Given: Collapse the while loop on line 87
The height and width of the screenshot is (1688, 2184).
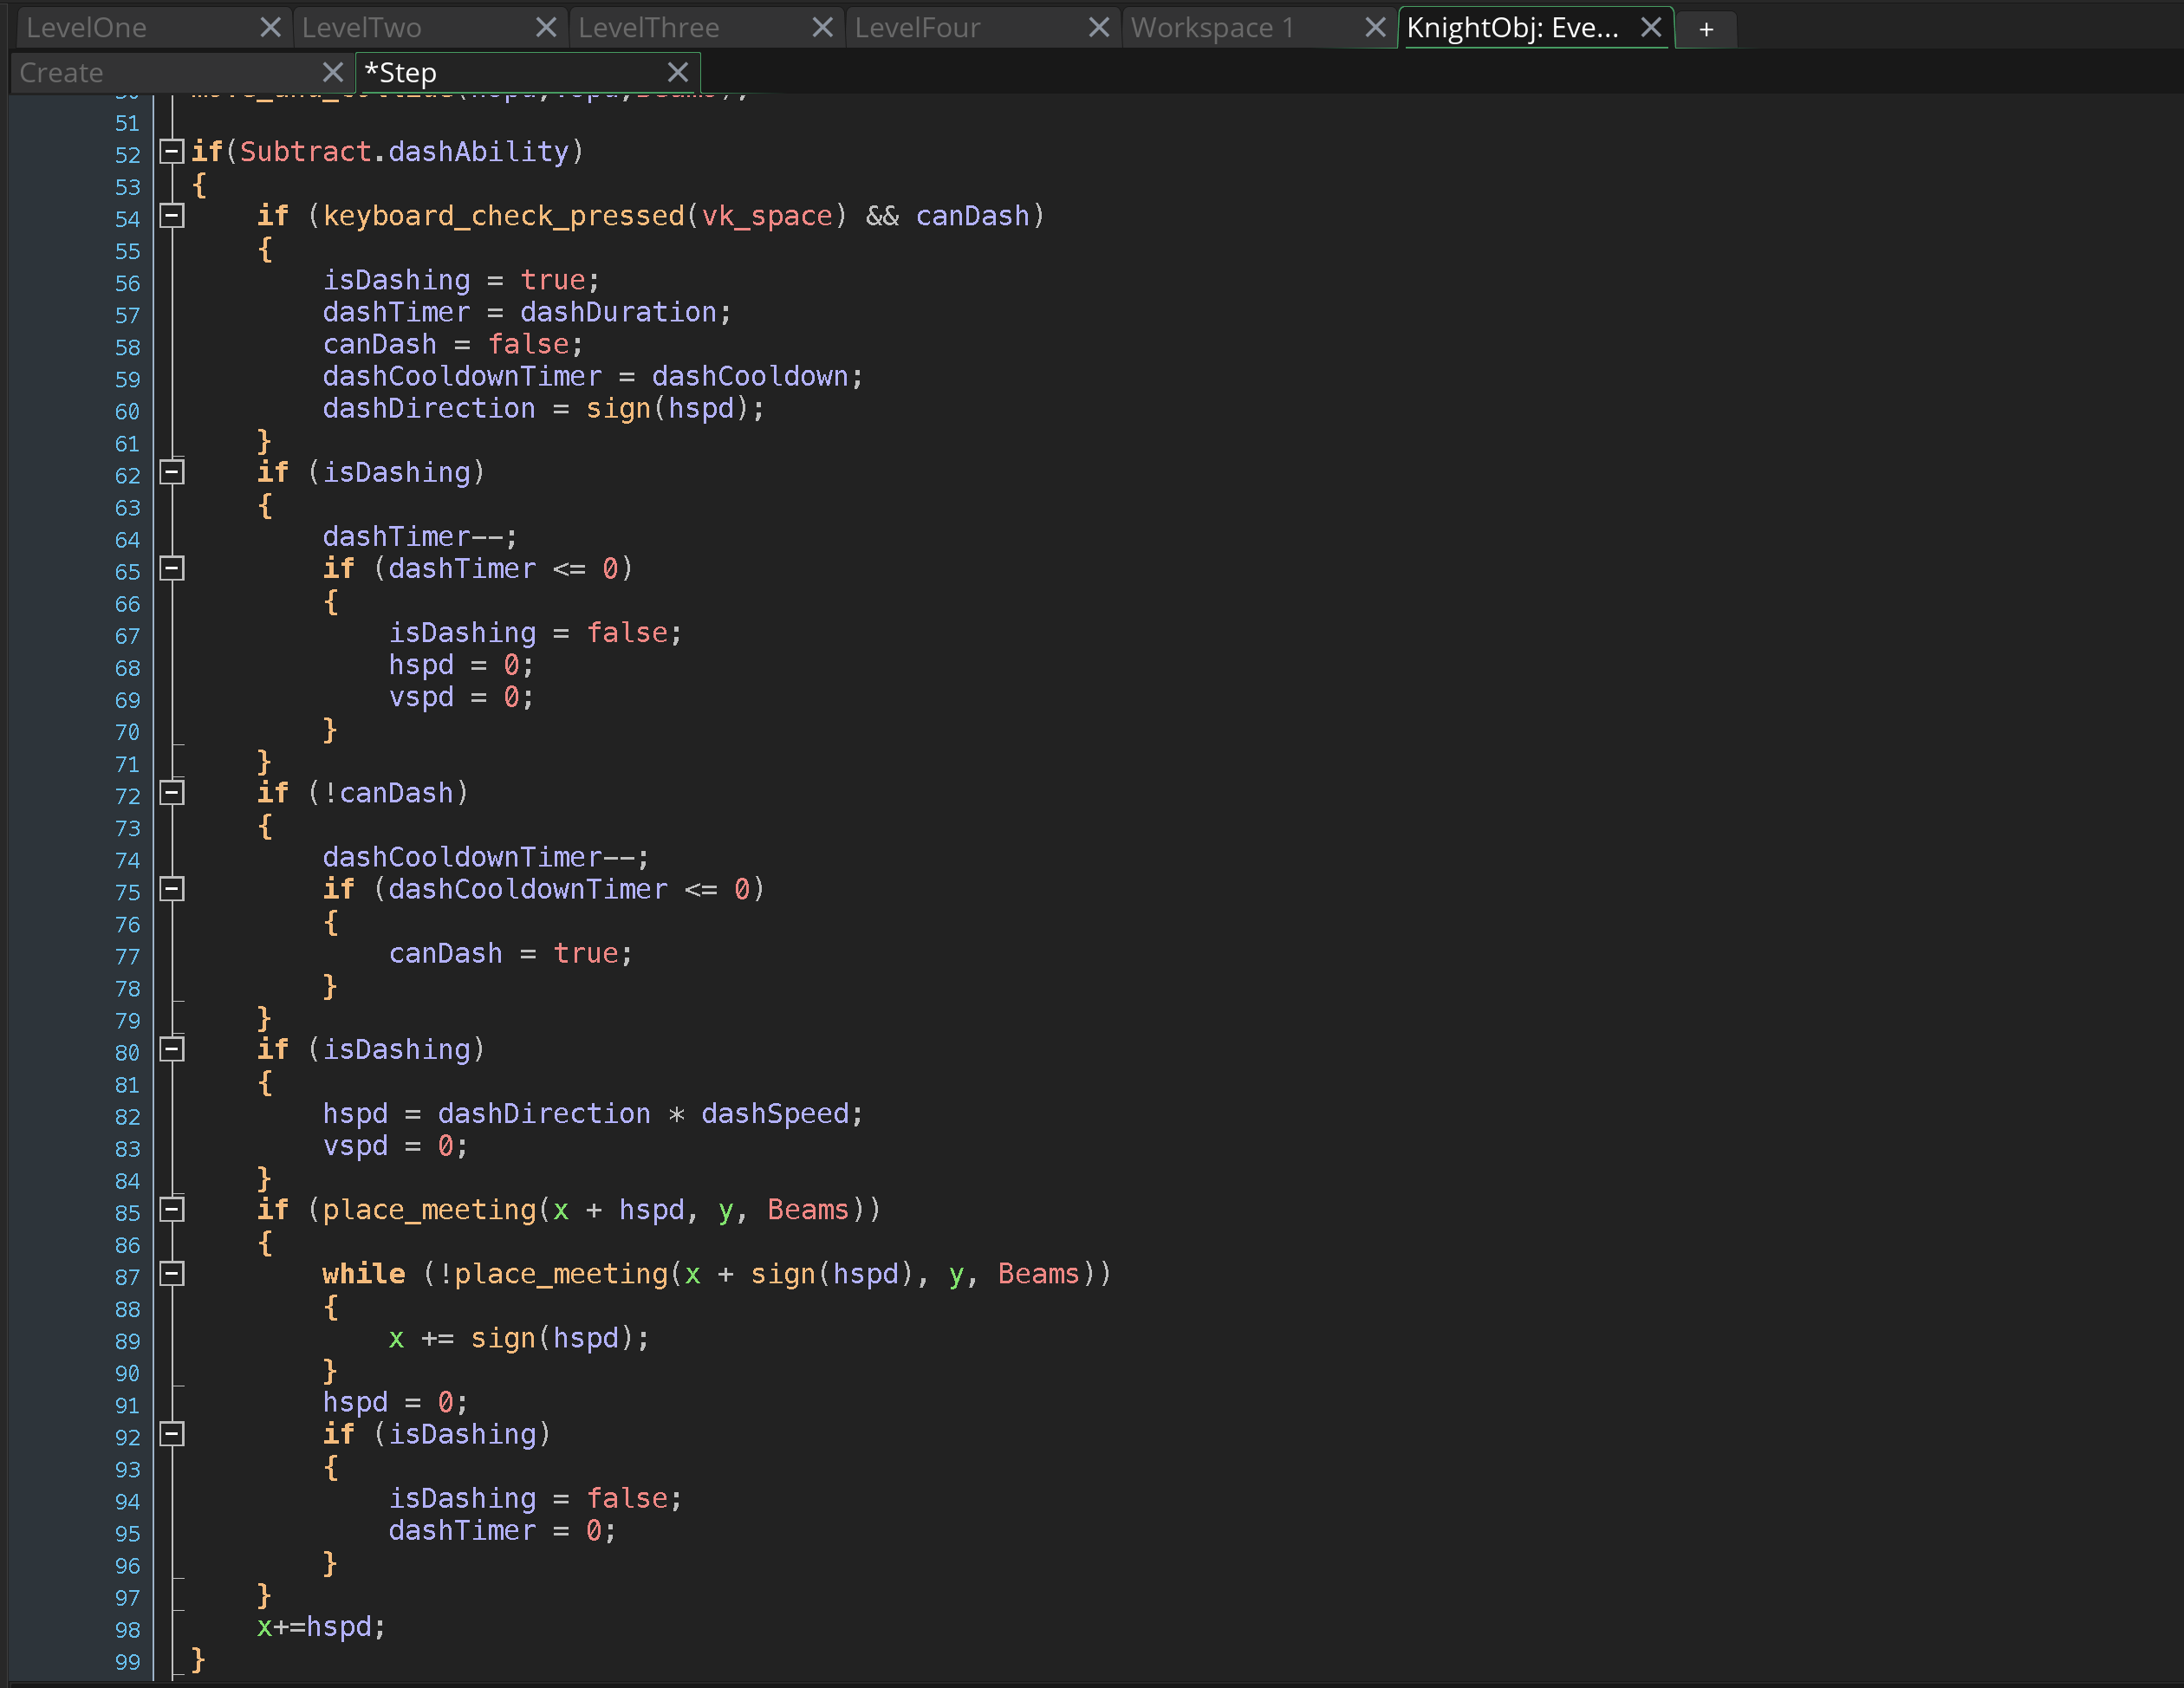Looking at the screenshot, I should [172, 1274].
